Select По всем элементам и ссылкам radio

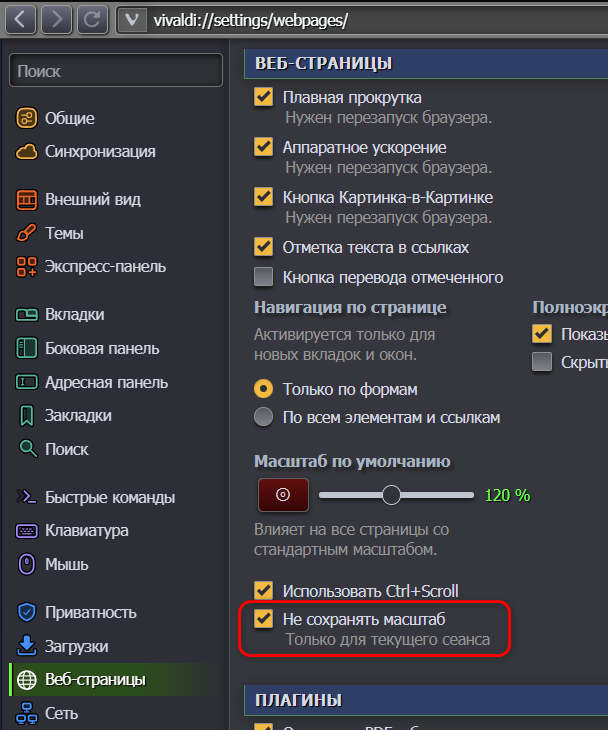click(x=263, y=417)
